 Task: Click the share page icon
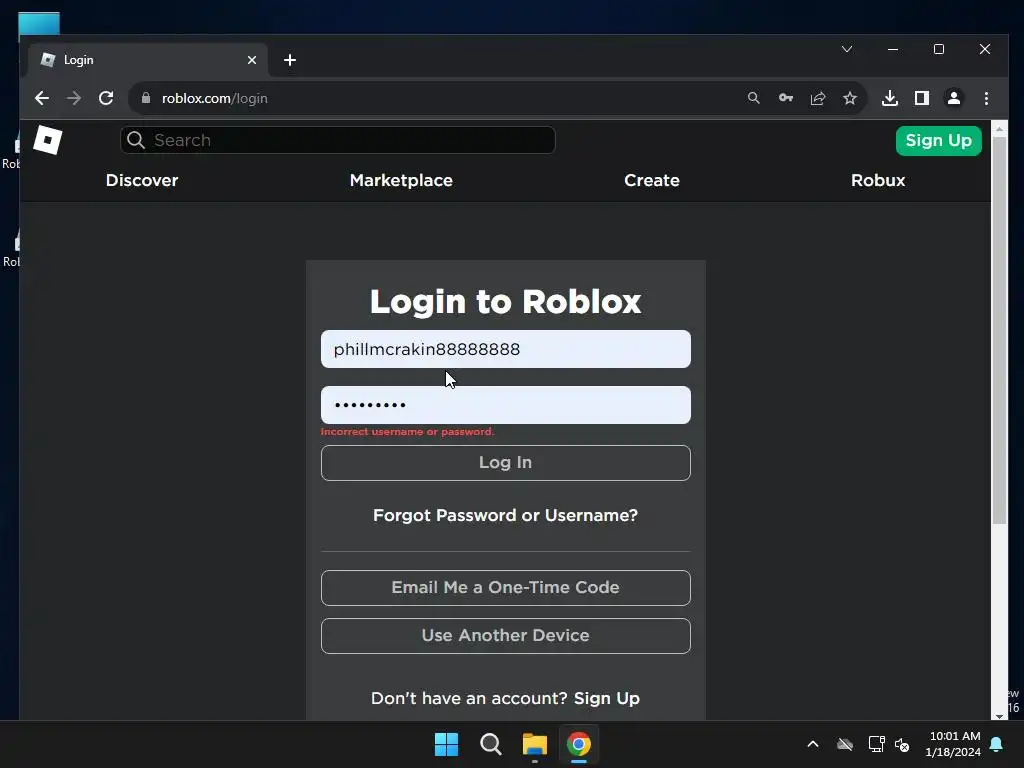818,98
